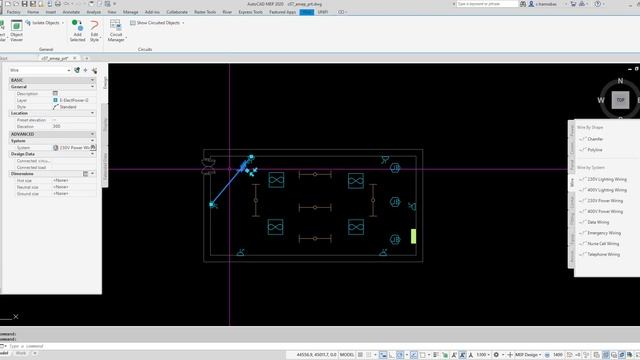Collapse the Location properties group
Viewport: 640px width, 360px height.
coord(92,113)
